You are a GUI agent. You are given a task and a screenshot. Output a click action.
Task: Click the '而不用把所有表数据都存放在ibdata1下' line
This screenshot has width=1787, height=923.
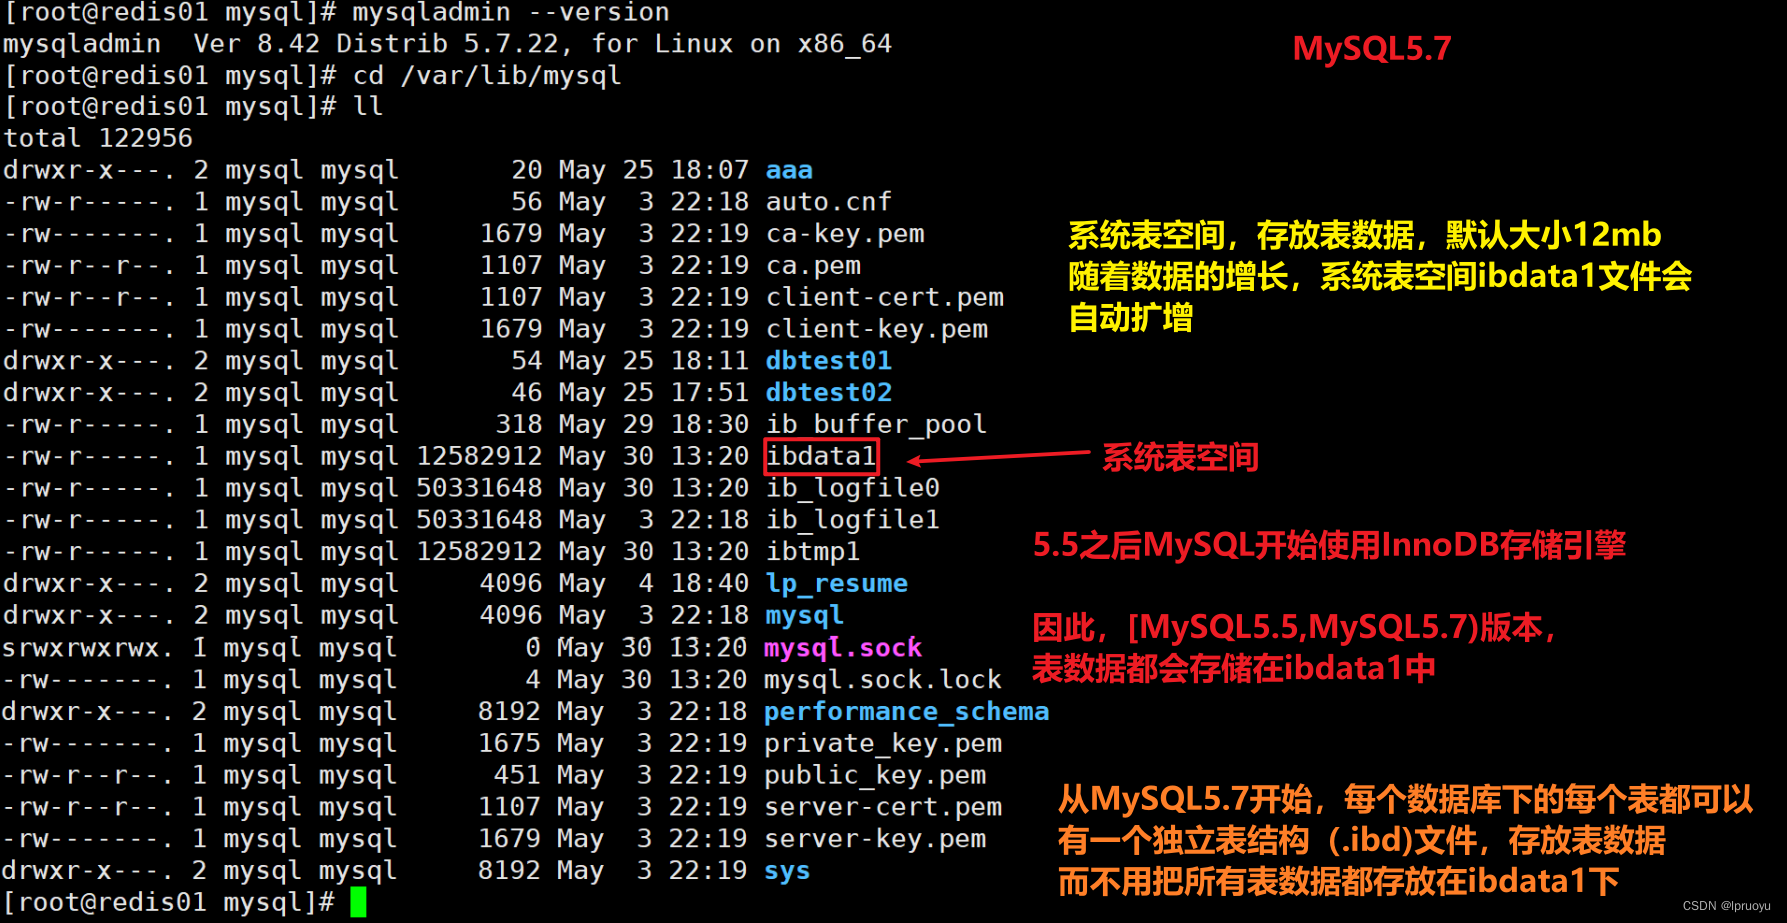1339,881
